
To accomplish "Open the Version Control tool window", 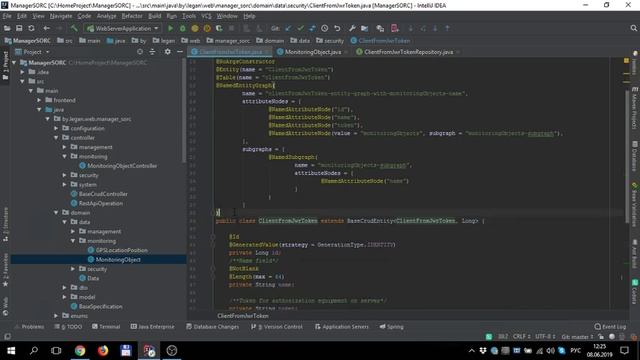I will tap(277, 327).
